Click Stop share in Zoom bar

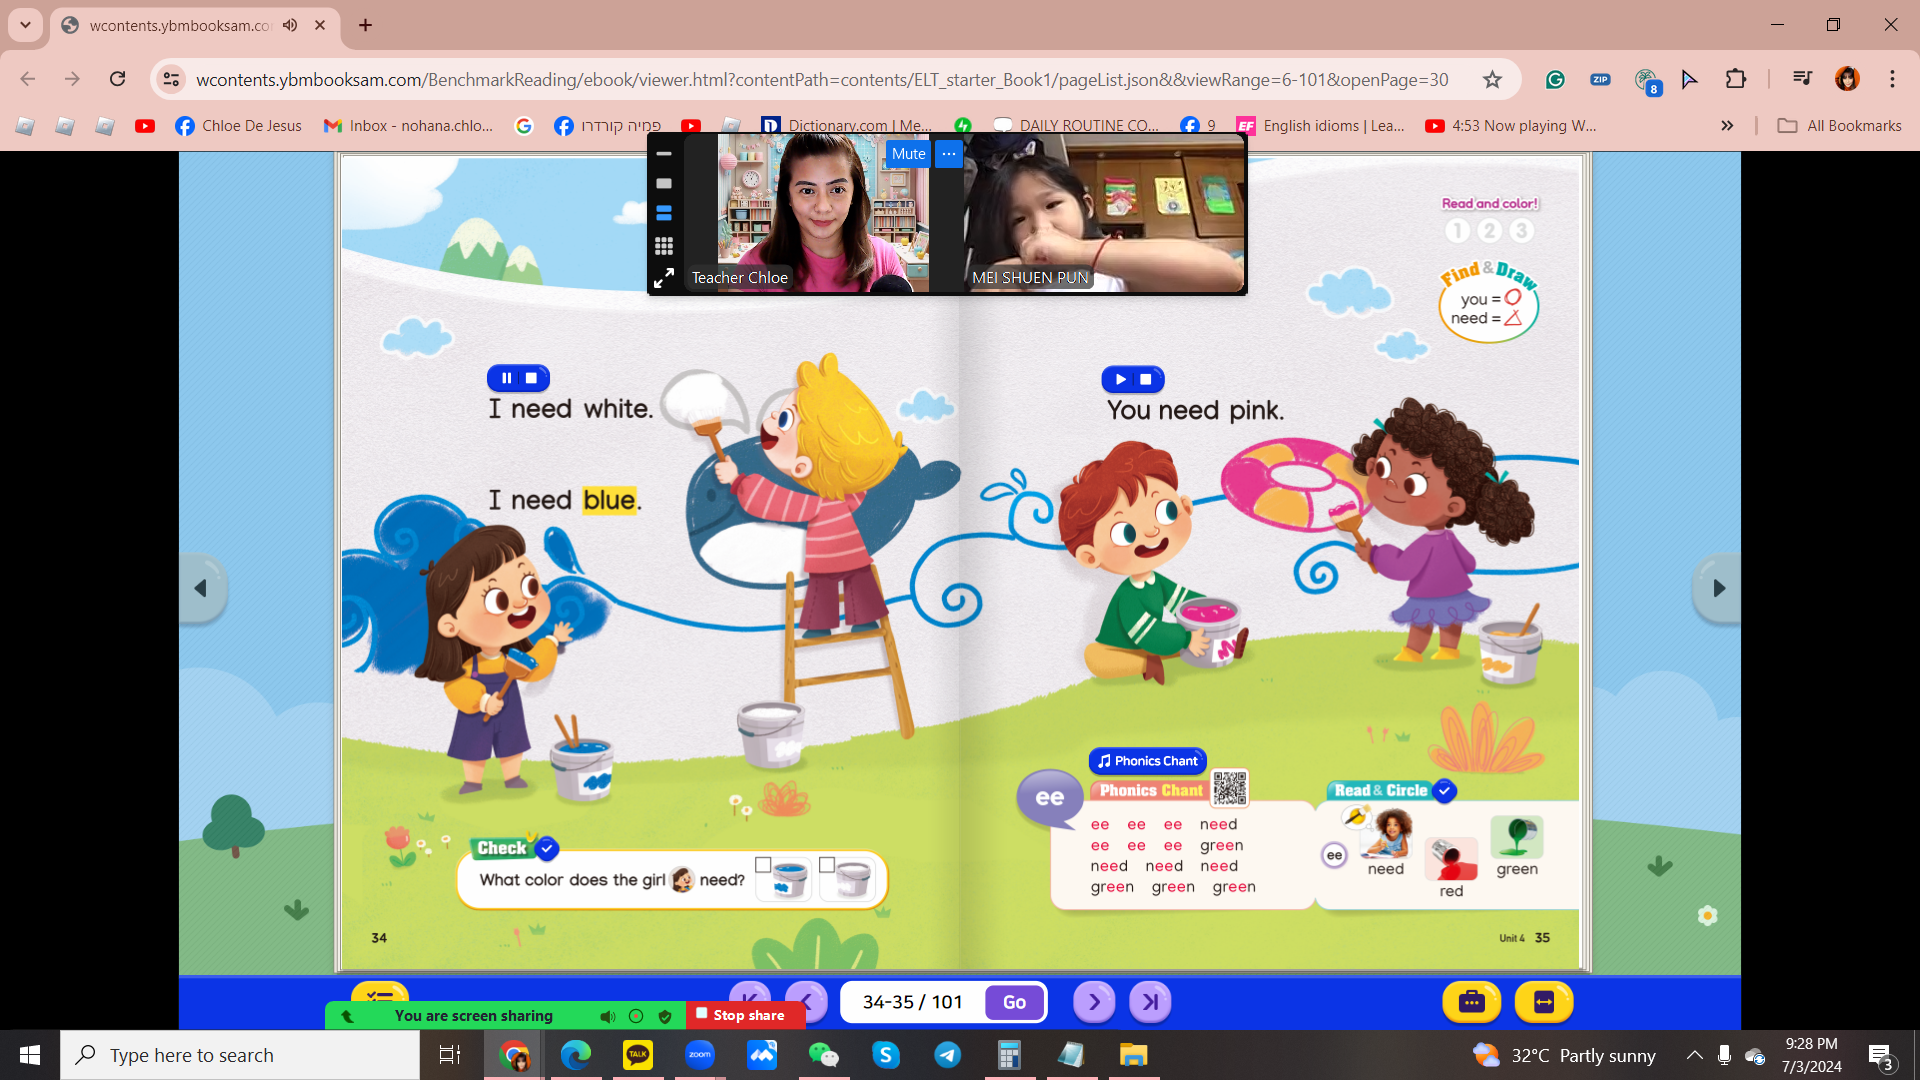(x=746, y=1015)
